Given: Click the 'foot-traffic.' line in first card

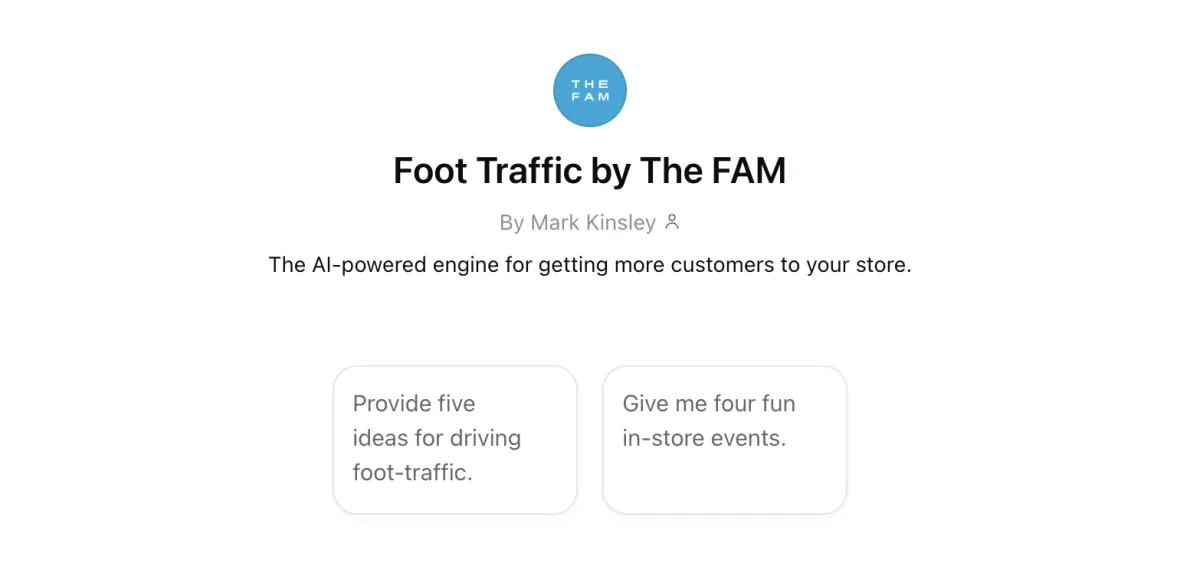Looking at the screenshot, I should (413, 472).
